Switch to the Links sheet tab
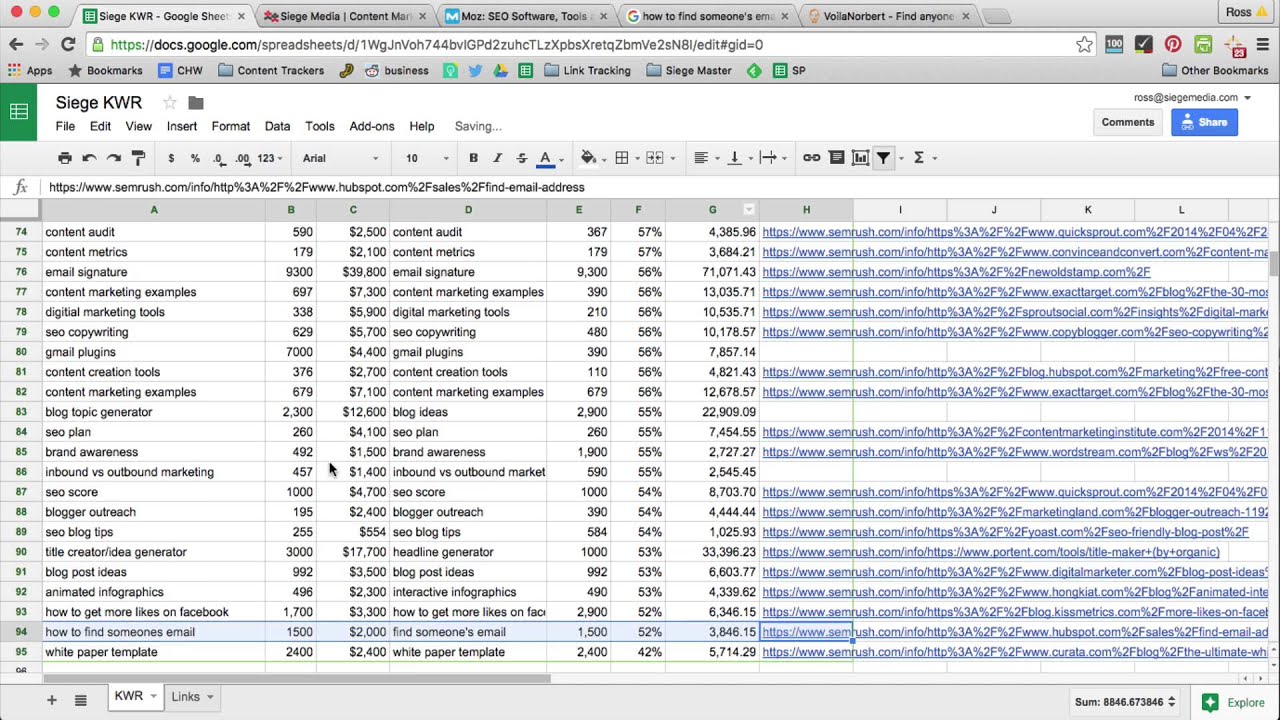1280x720 pixels. click(191, 697)
